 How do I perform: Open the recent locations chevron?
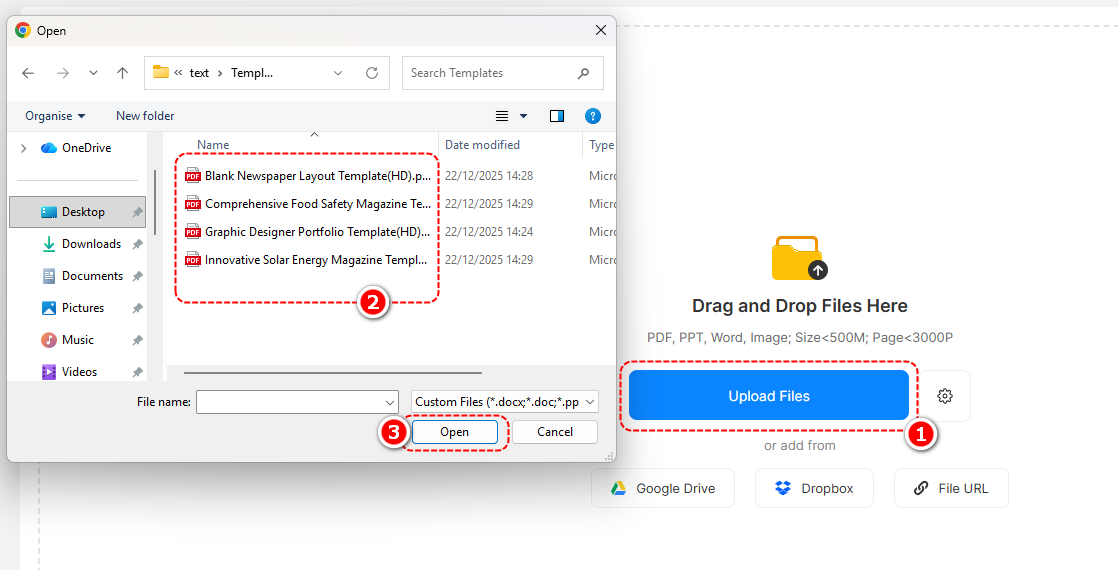click(x=93, y=73)
